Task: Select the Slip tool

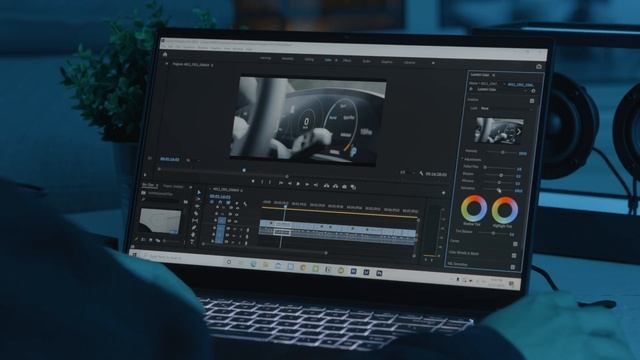Action: (196, 220)
